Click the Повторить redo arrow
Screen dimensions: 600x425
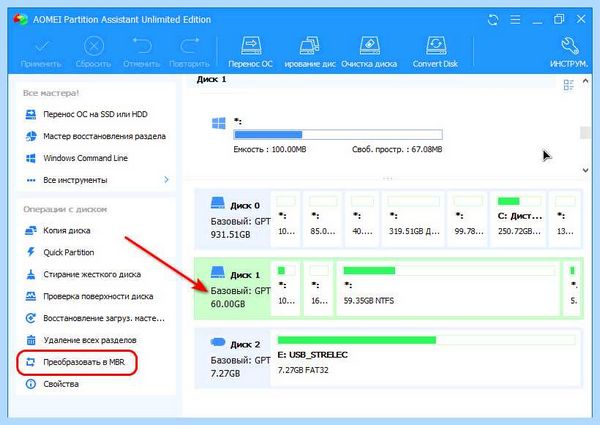(189, 46)
